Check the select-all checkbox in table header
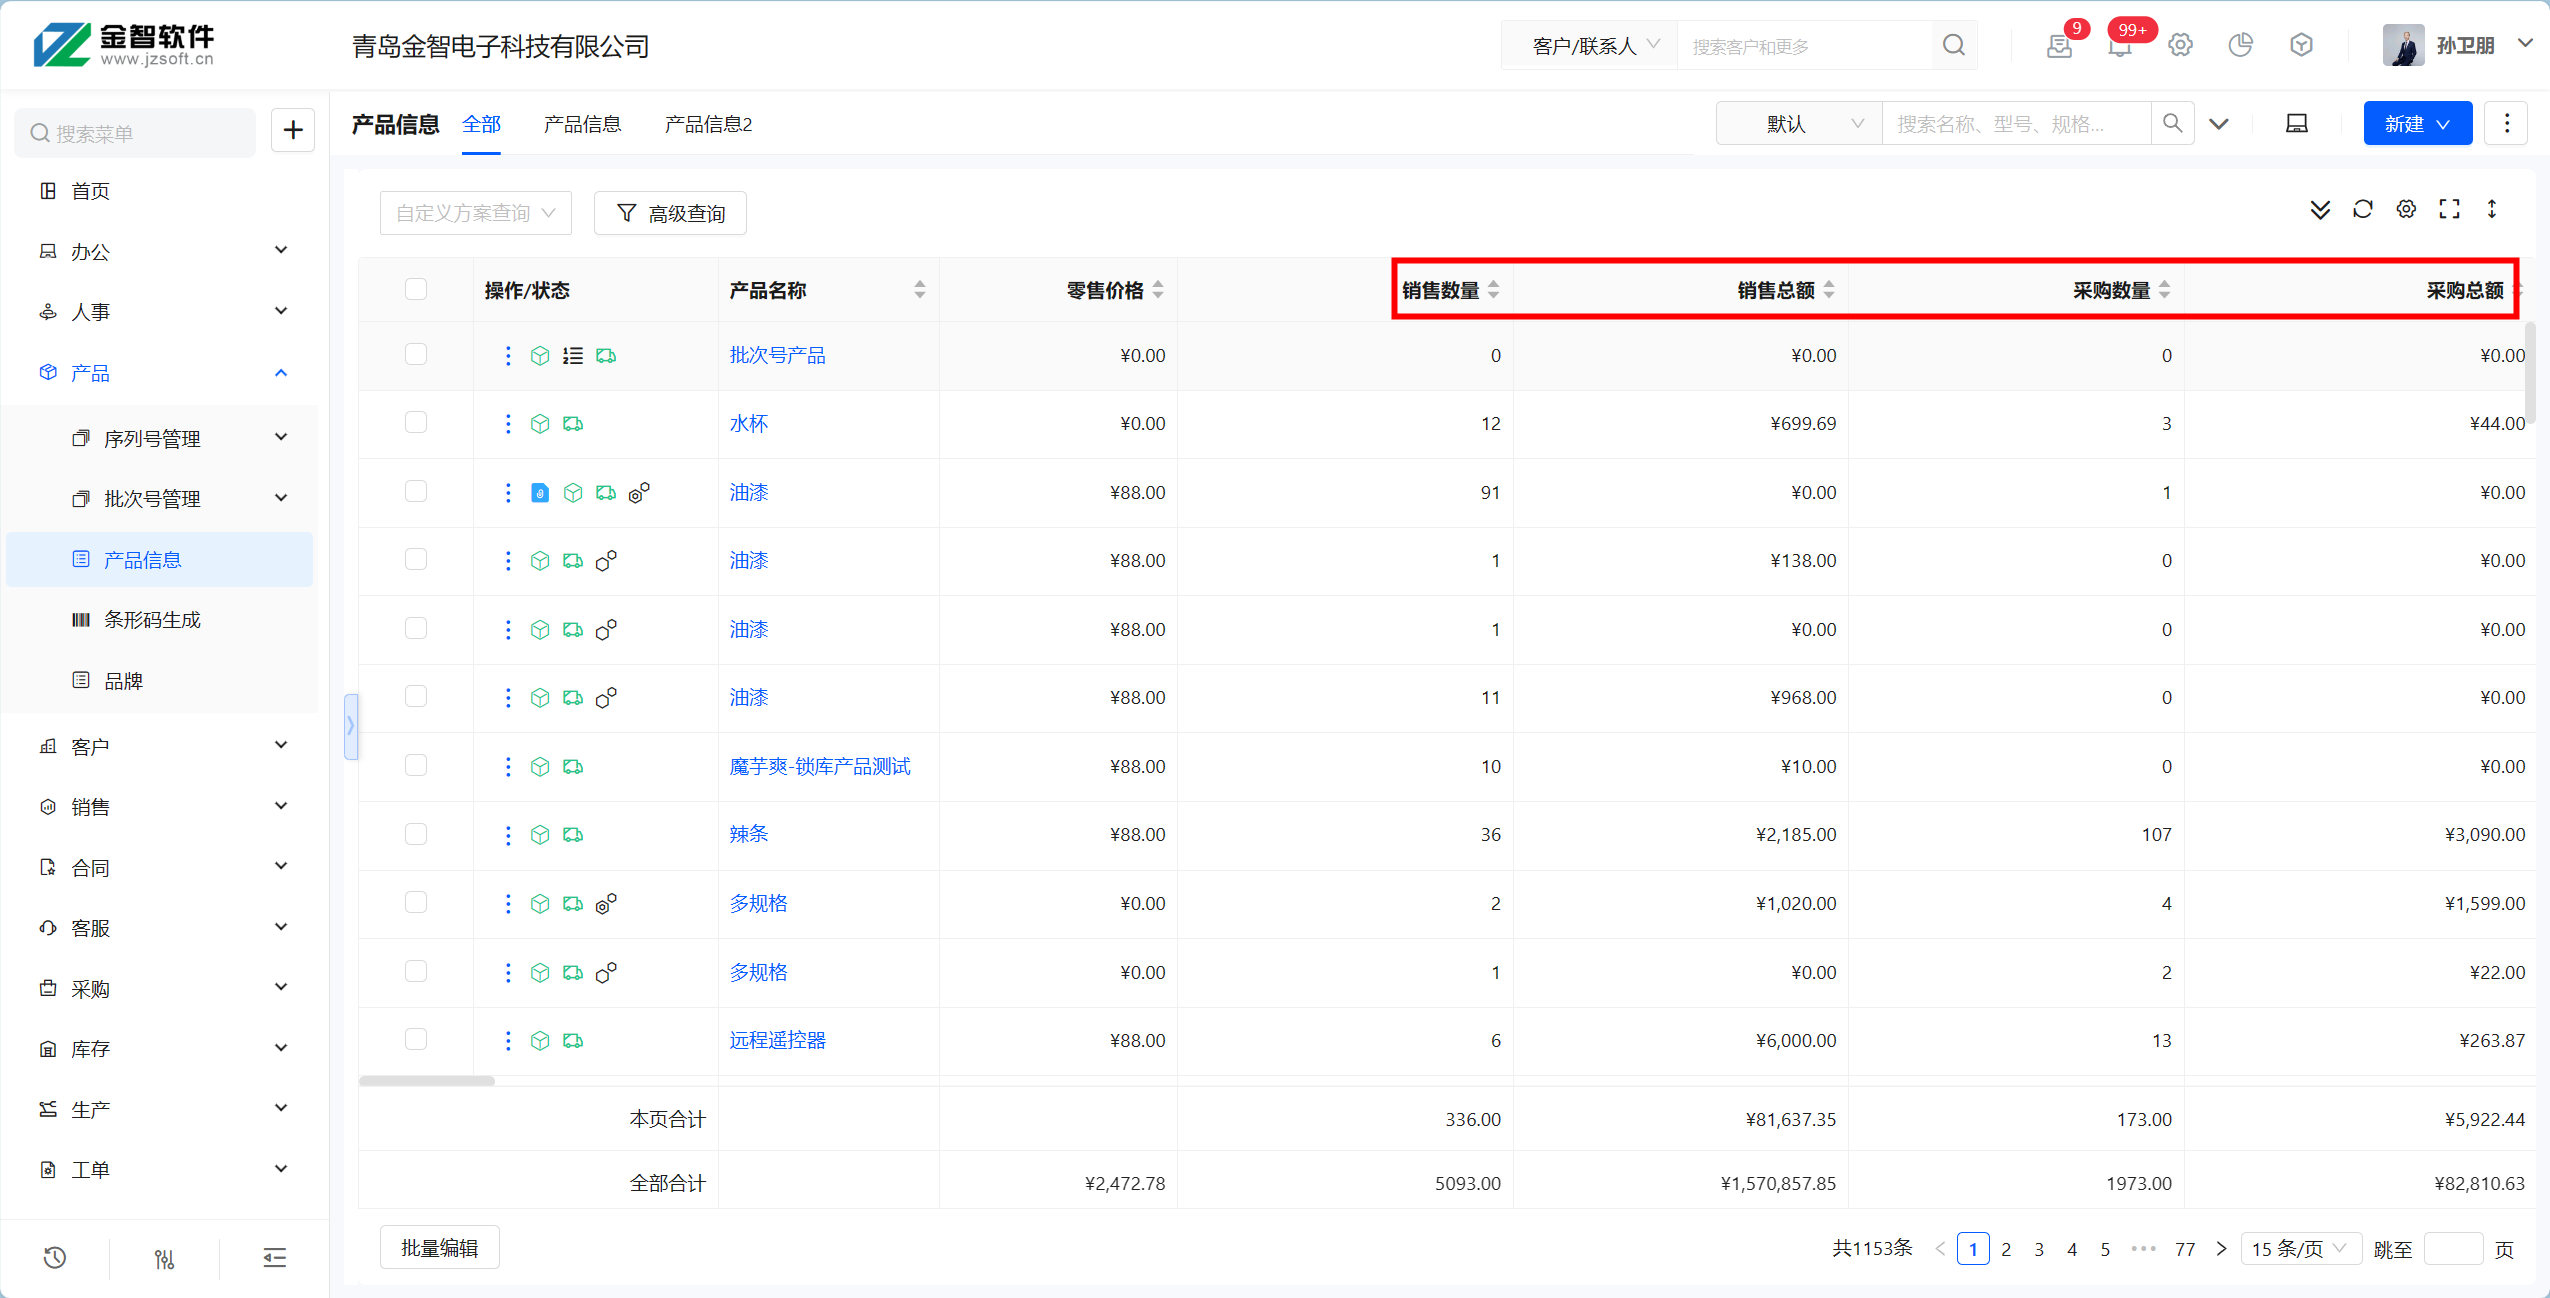2550x1298 pixels. [416, 290]
